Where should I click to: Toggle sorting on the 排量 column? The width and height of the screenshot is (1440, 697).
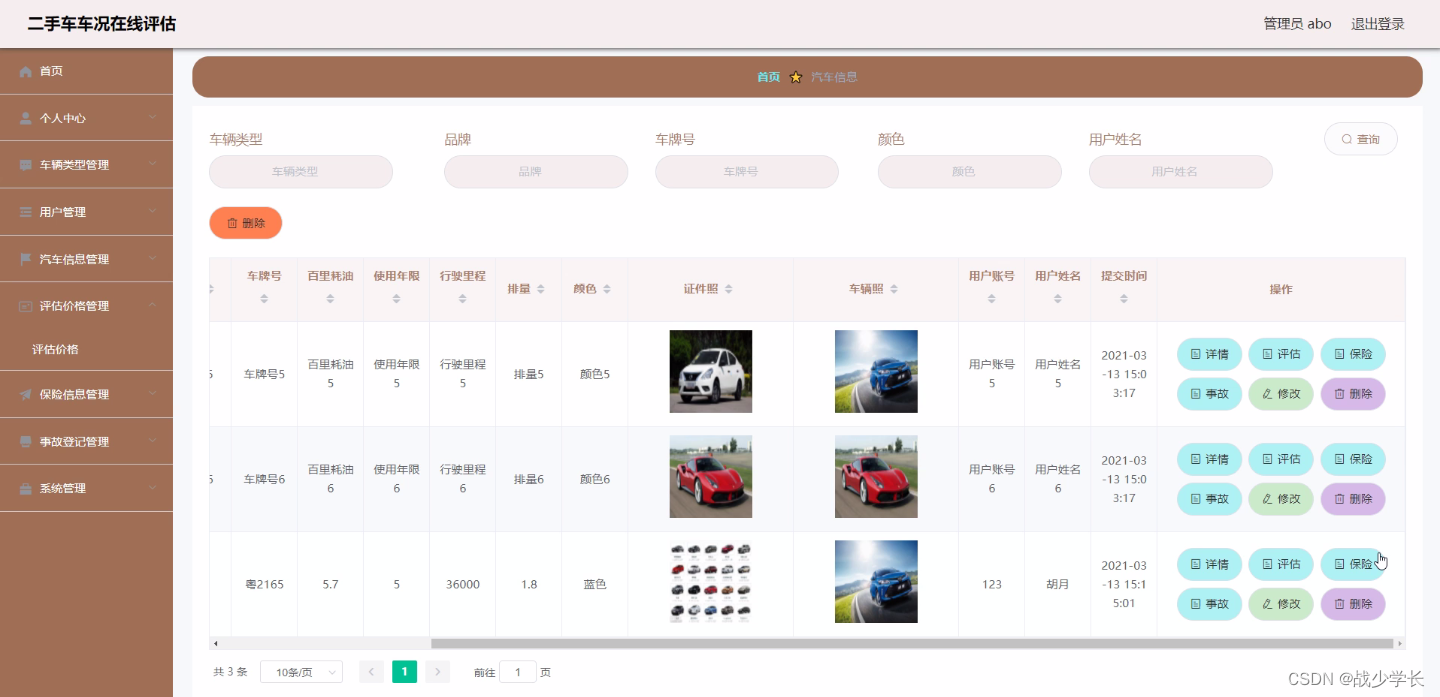click(x=542, y=289)
